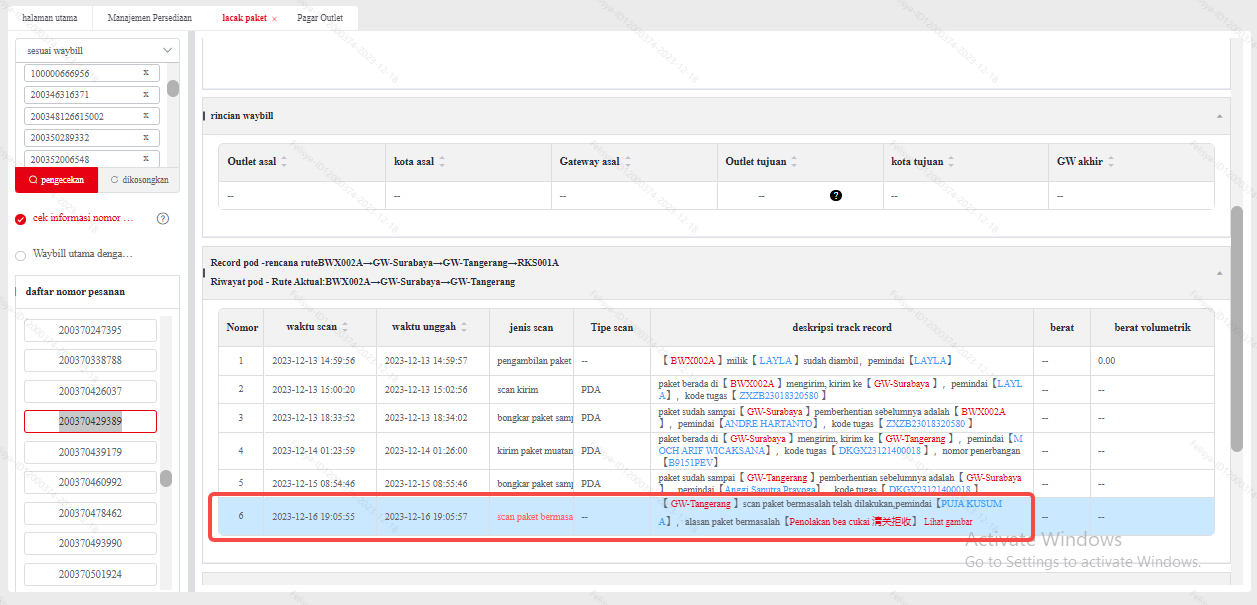The height and width of the screenshot is (605, 1257).
Task: Click the question mark under Outlet tujuan
Action: point(836,196)
